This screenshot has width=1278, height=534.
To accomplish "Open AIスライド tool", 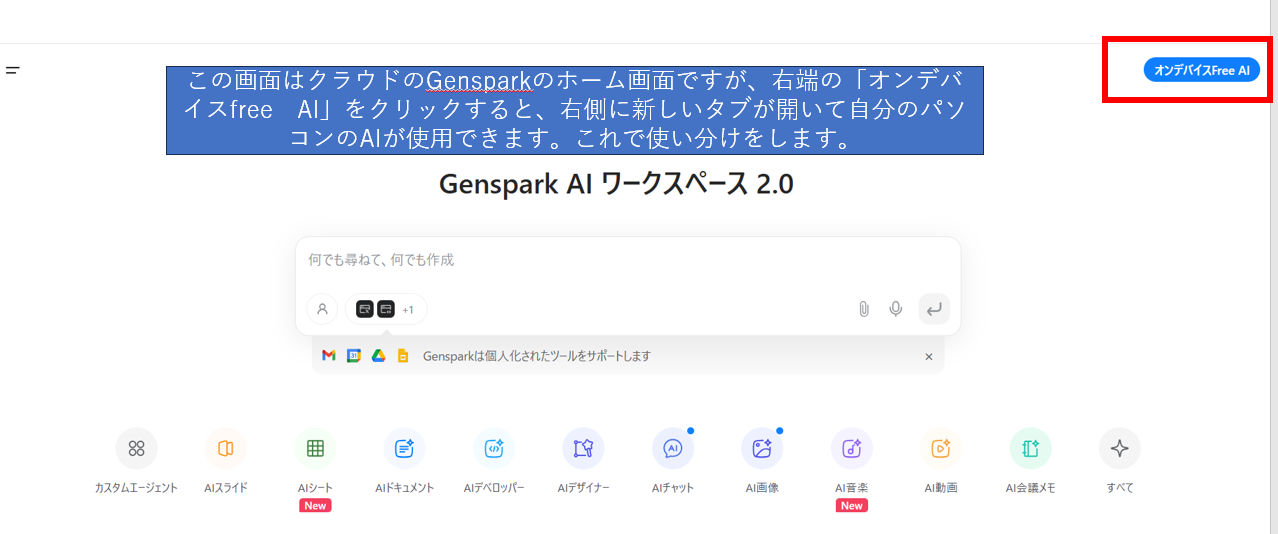I will pos(226,449).
